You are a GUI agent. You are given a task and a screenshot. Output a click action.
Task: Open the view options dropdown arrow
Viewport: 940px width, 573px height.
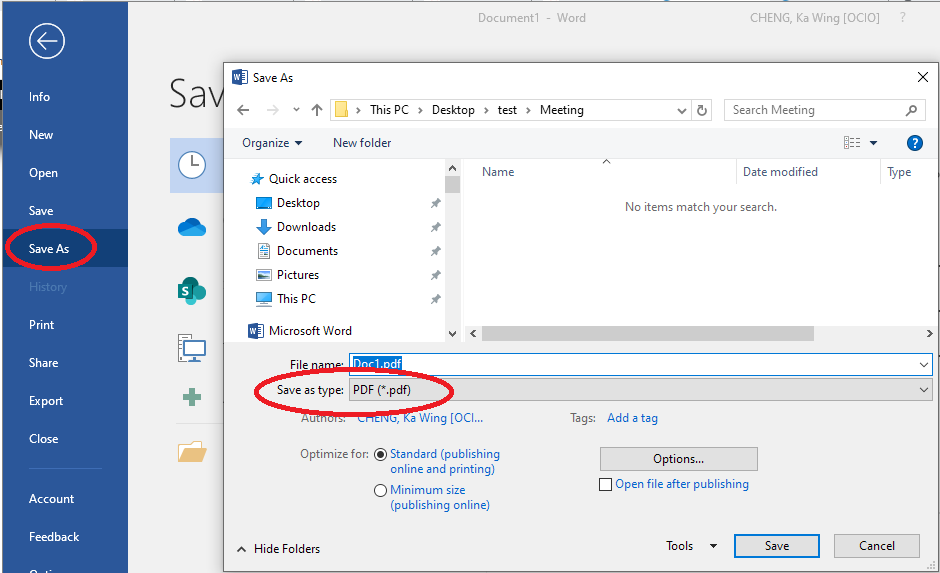pos(873,143)
